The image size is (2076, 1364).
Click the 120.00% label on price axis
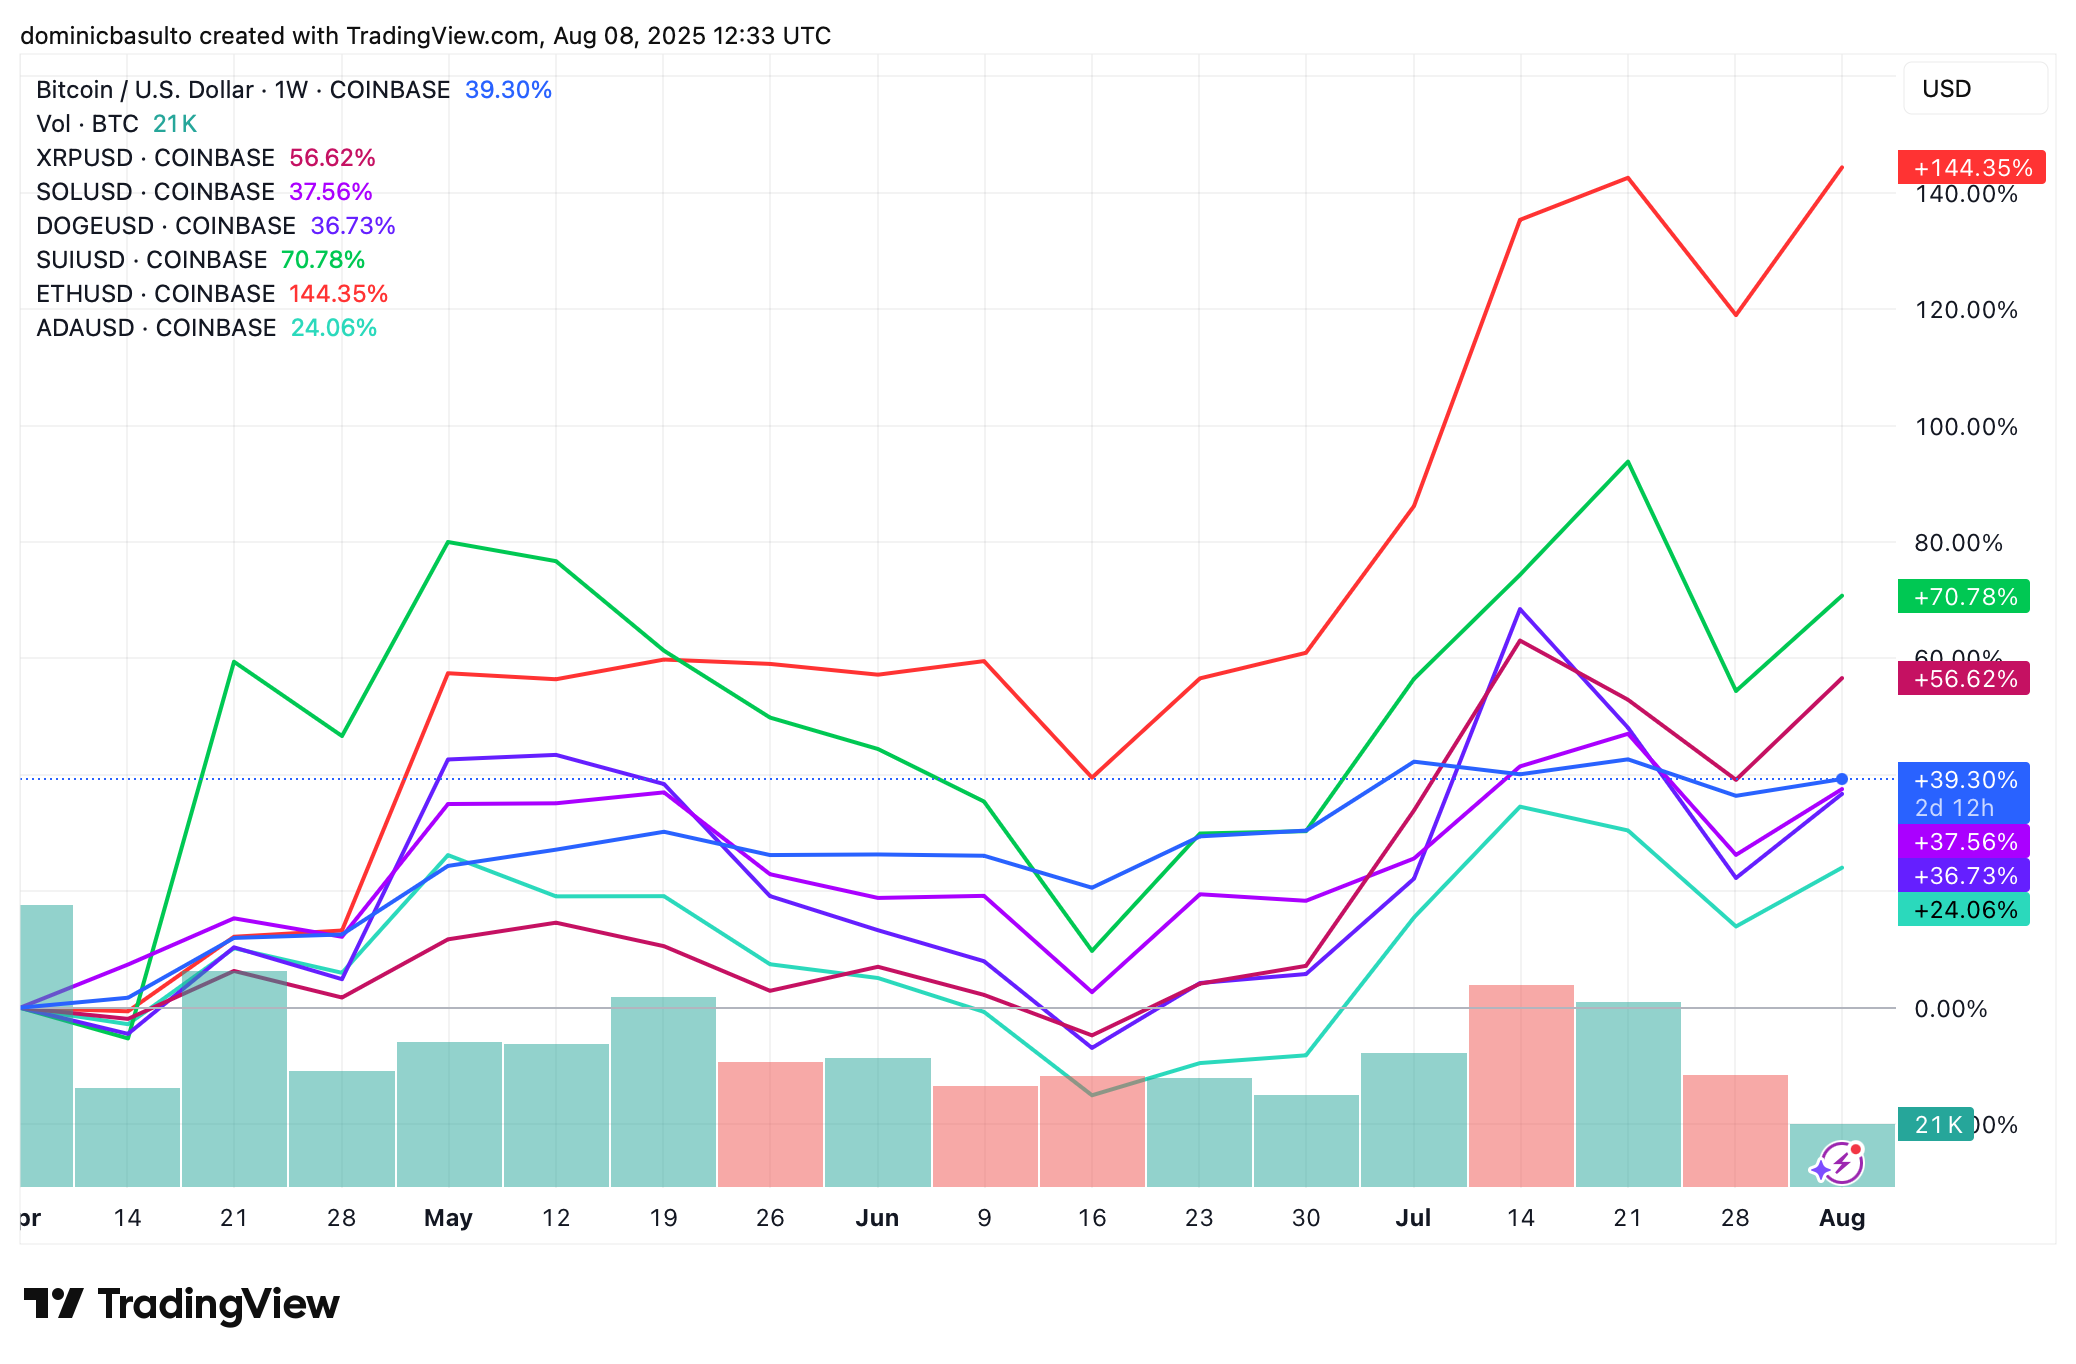[1966, 310]
